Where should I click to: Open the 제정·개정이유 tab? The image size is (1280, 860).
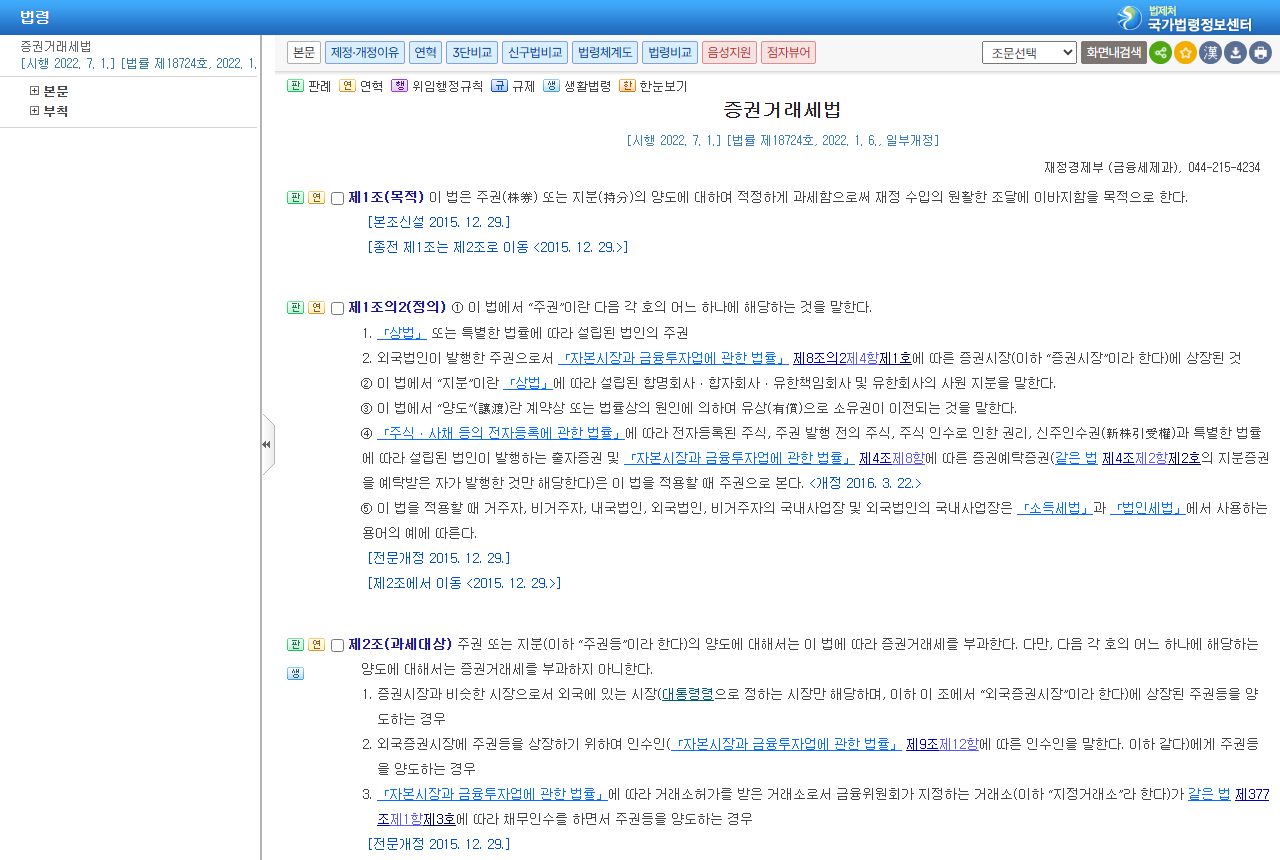(x=364, y=52)
